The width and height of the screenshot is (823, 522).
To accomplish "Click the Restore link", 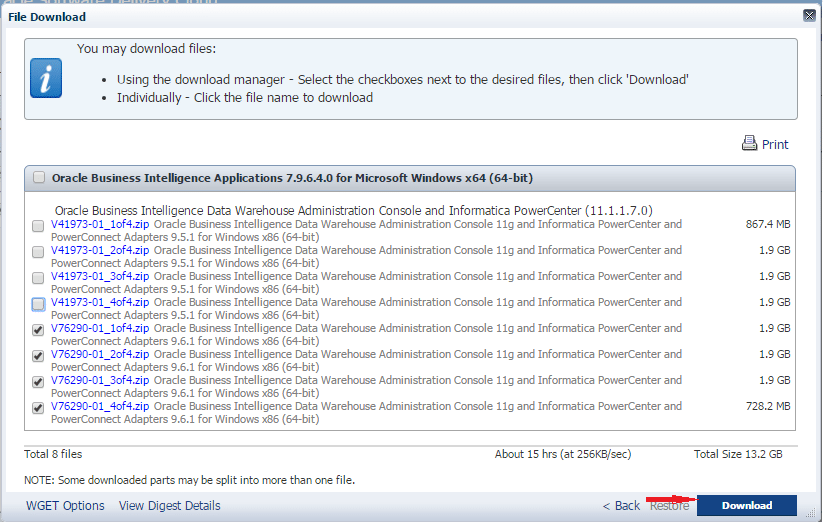I will (669, 506).
